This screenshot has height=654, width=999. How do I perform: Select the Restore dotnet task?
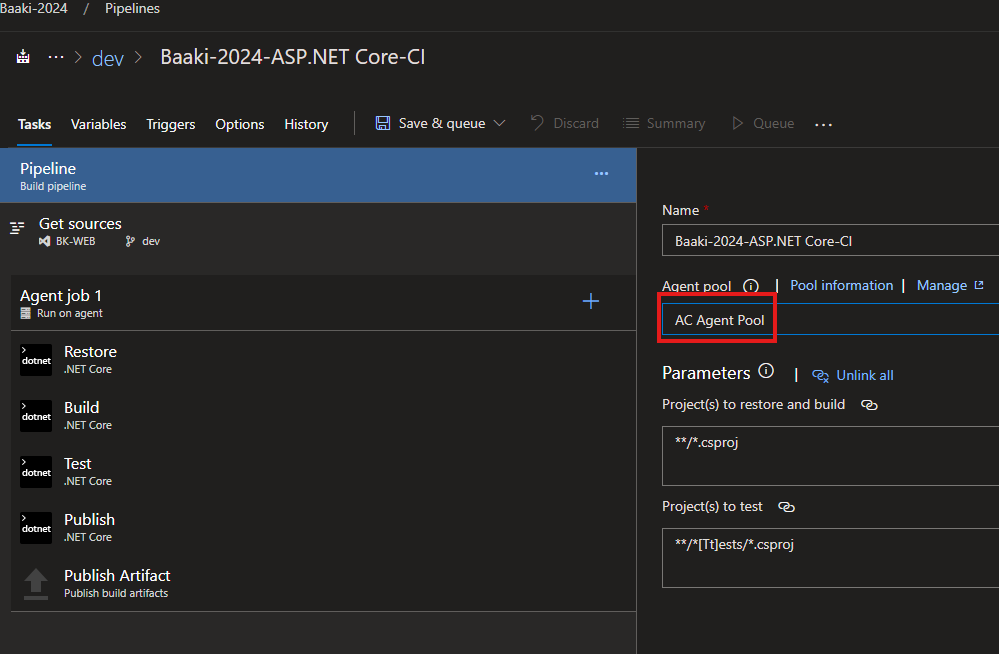coord(323,360)
